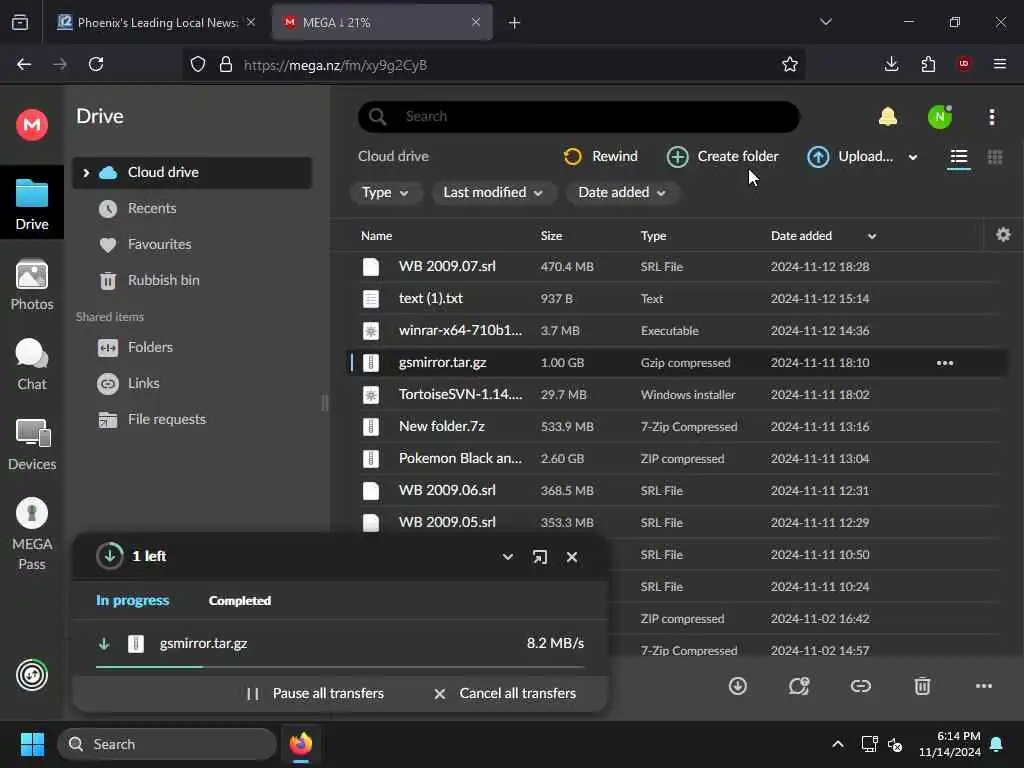
Task: Open more actions ellipsis in bottom bar
Action: pyautogui.click(x=984, y=686)
